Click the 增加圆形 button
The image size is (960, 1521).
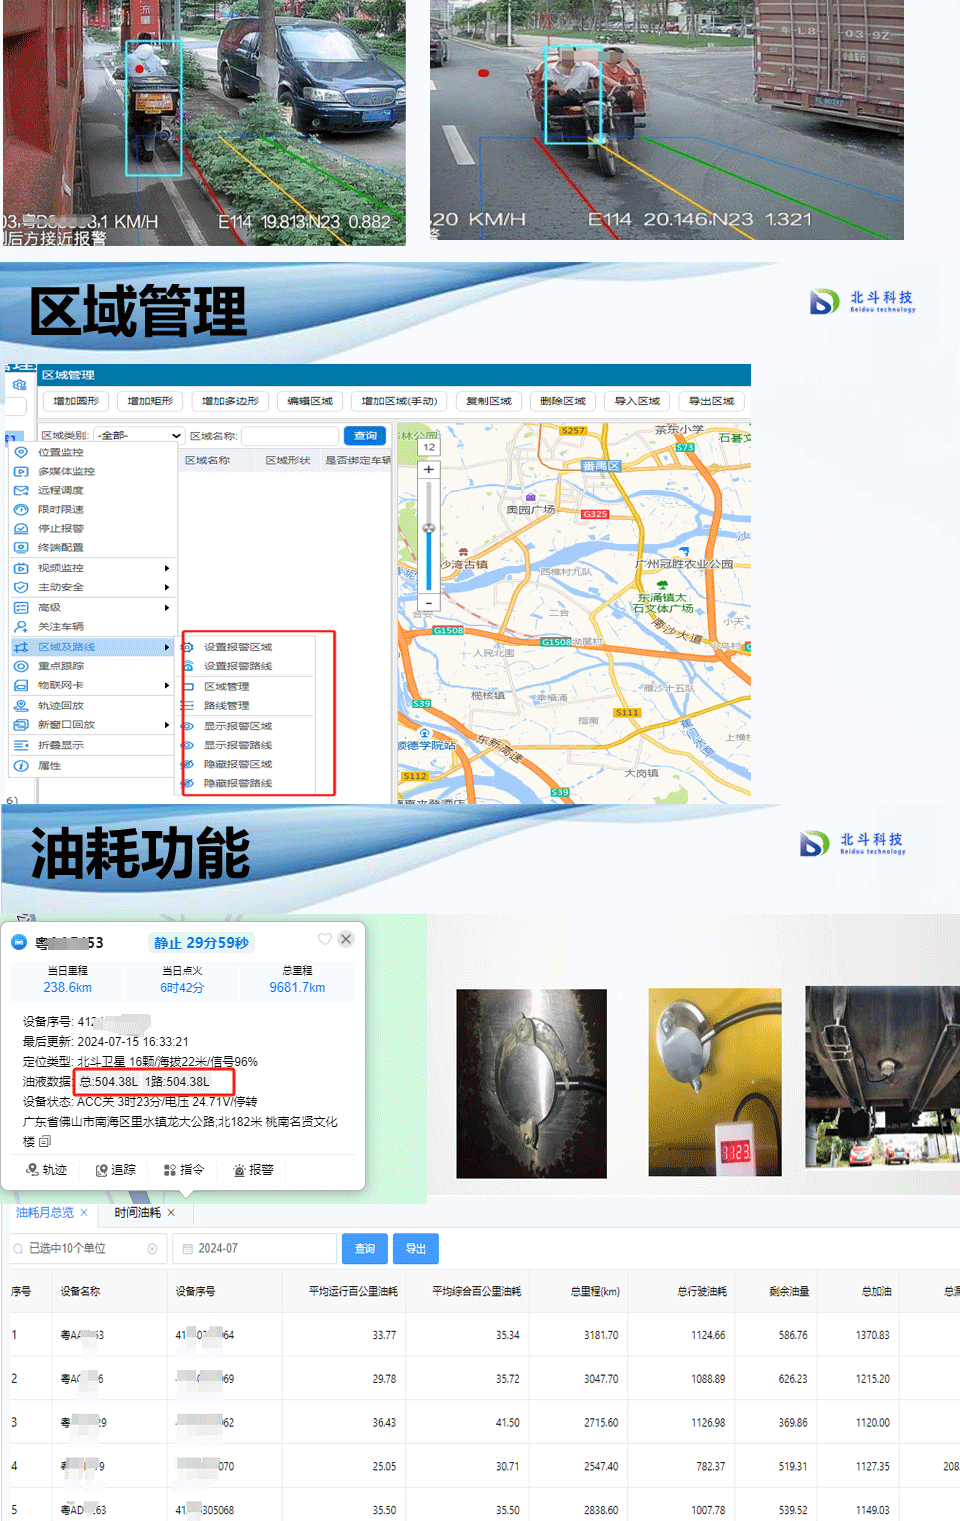tap(76, 401)
